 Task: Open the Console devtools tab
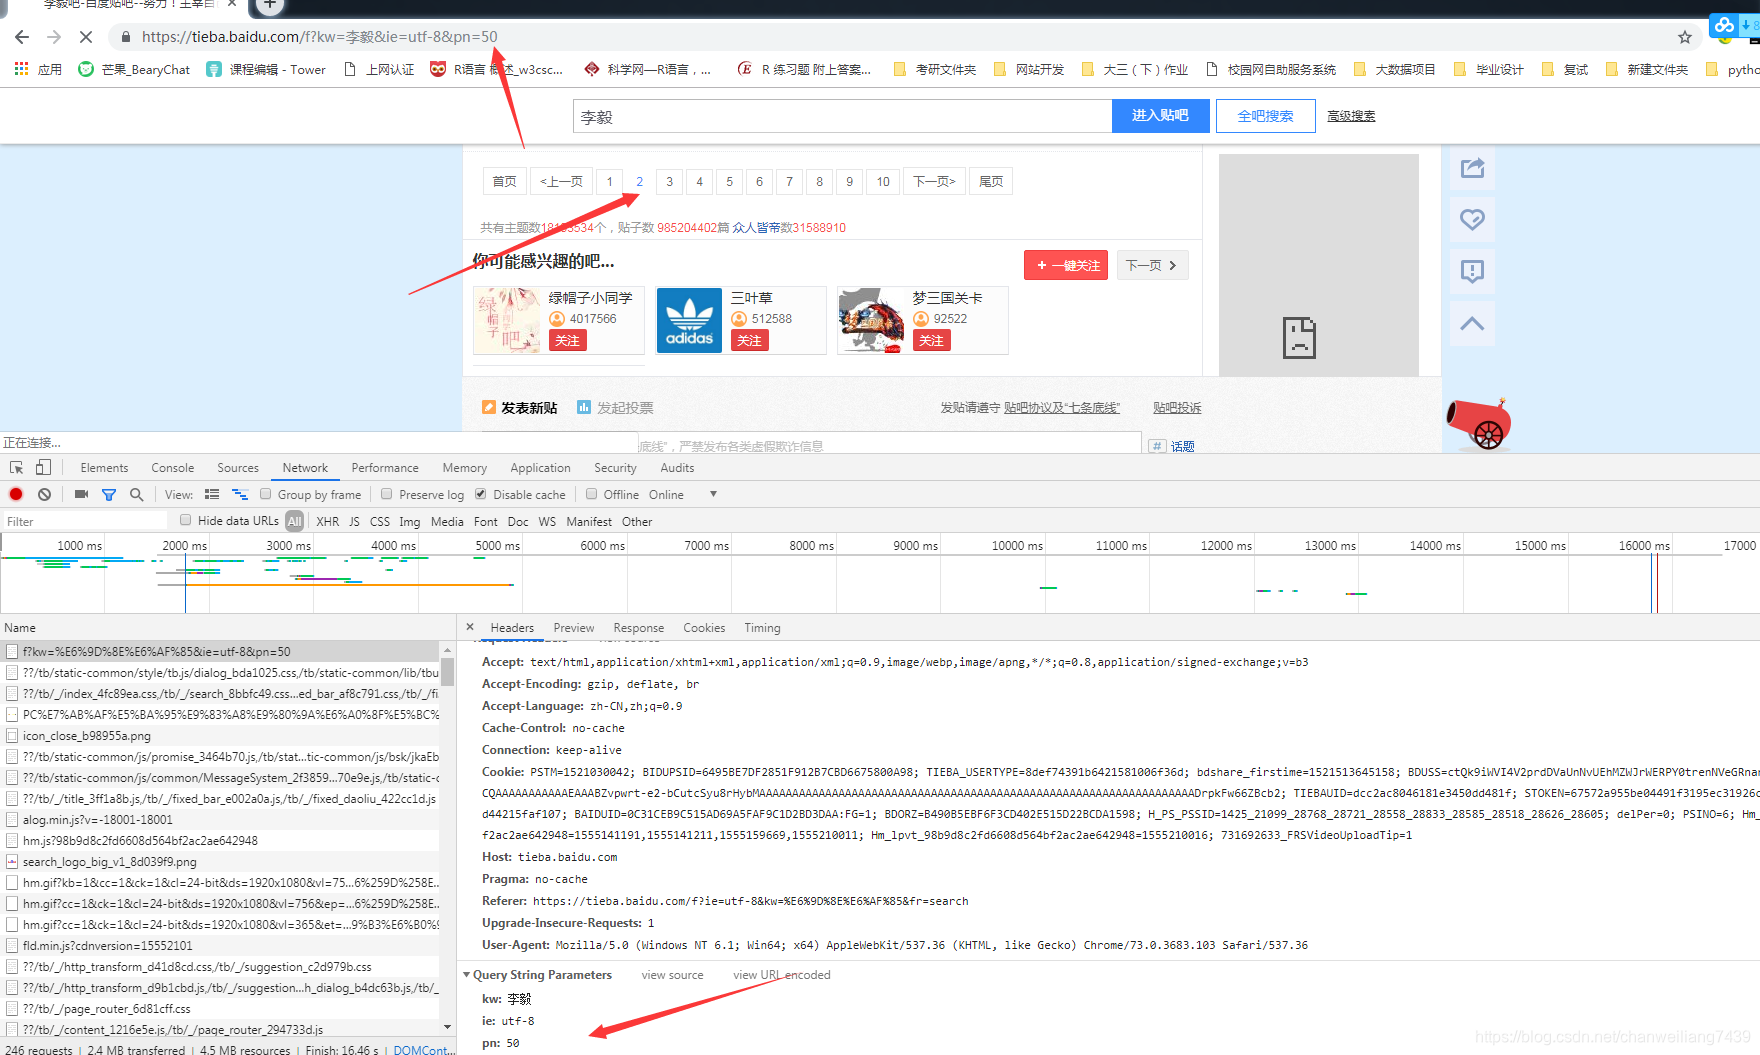tap(173, 467)
